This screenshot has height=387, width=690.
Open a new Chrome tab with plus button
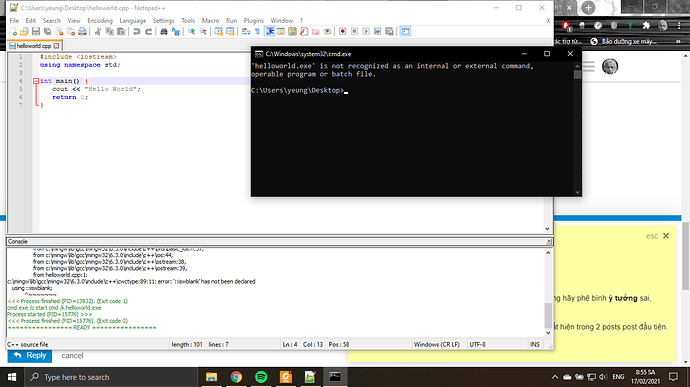(x=588, y=7)
